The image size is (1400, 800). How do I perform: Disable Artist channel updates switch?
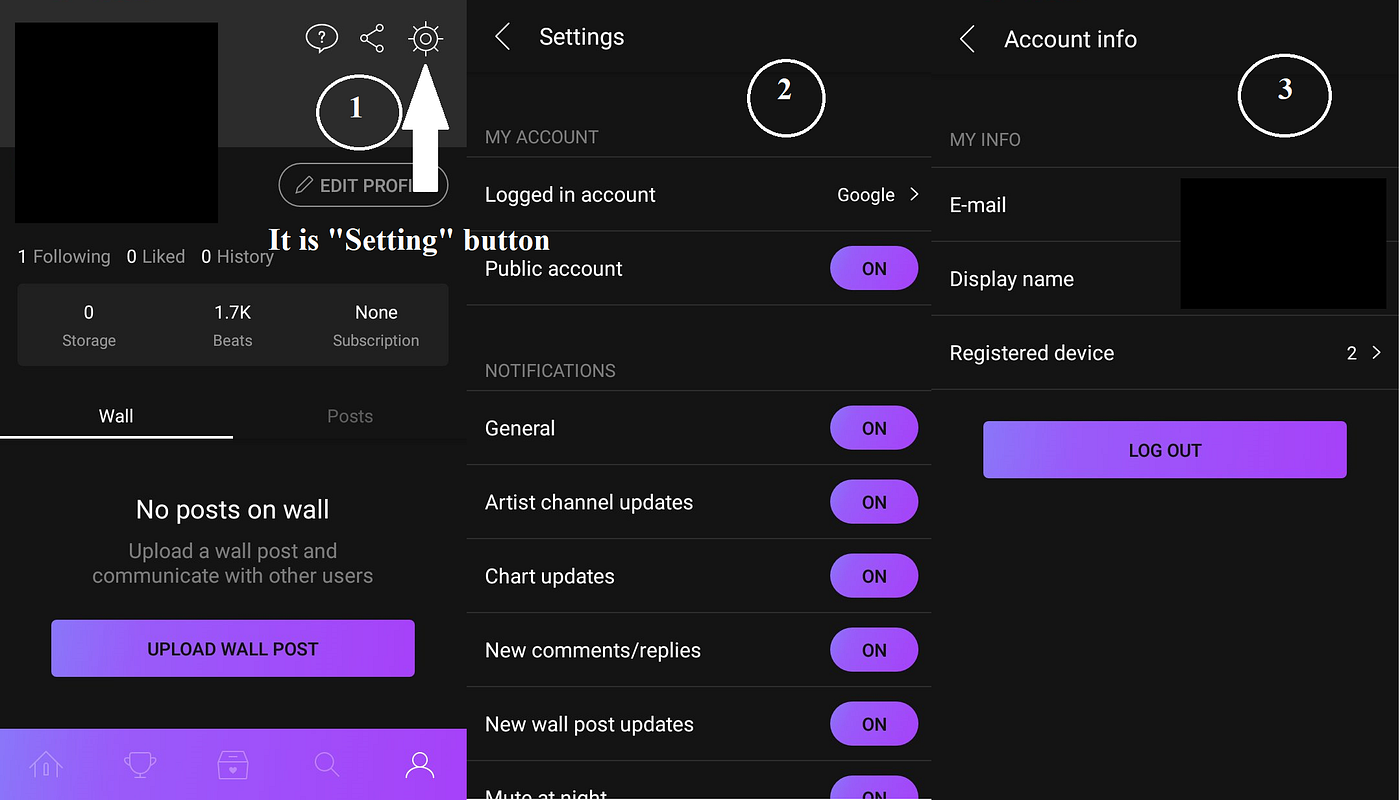(x=874, y=502)
